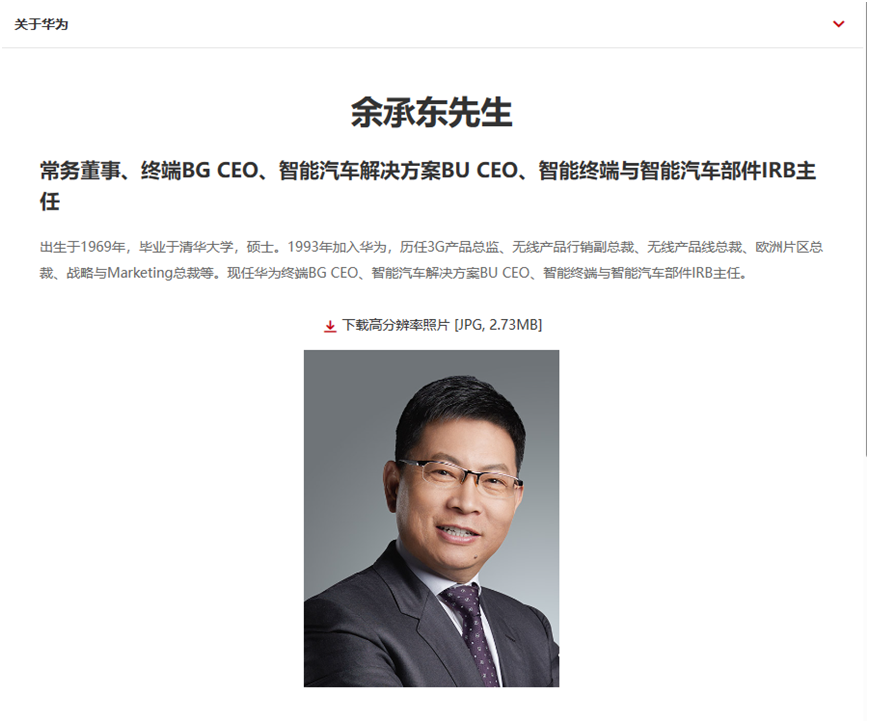Screen dimensions: 869x723
Task: Click the eyeglasses in the portrait photo
Action: (x=460, y=476)
